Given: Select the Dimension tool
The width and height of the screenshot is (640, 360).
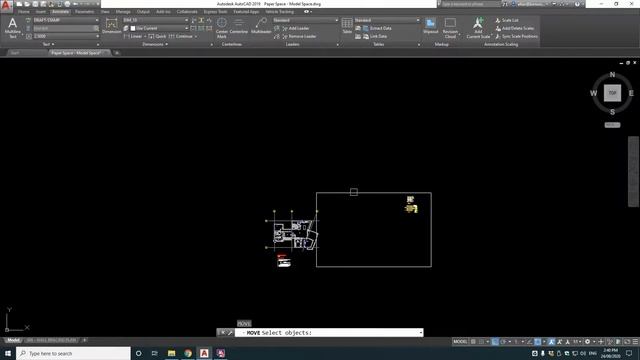Looking at the screenshot, I should [111, 26].
